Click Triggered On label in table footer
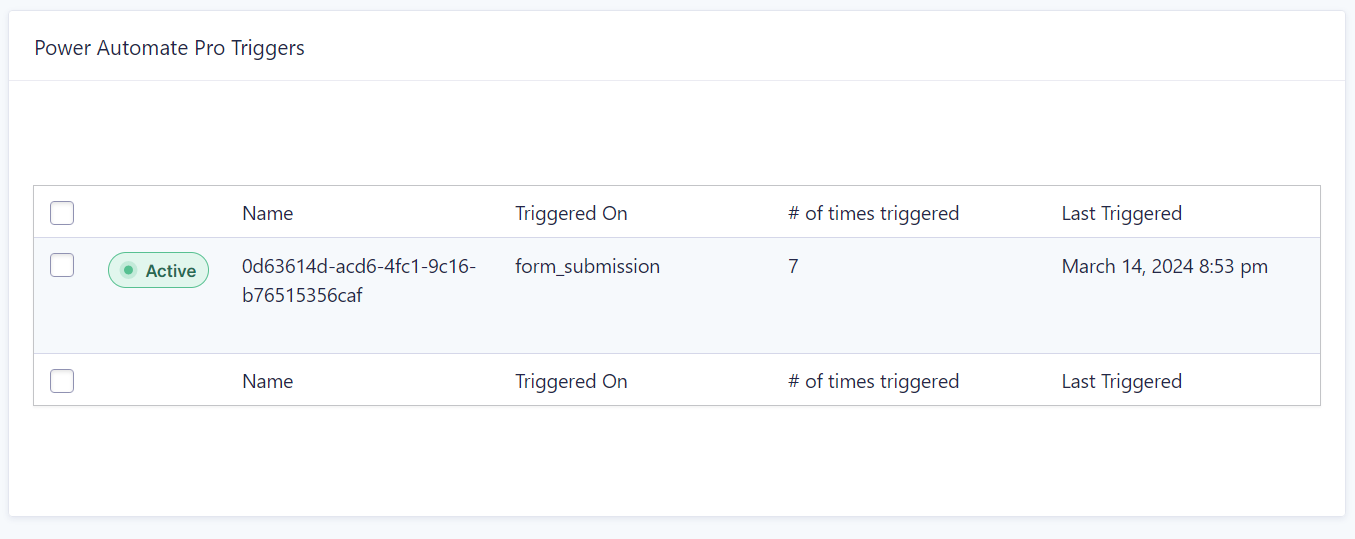The image size is (1355, 539). (x=571, y=381)
